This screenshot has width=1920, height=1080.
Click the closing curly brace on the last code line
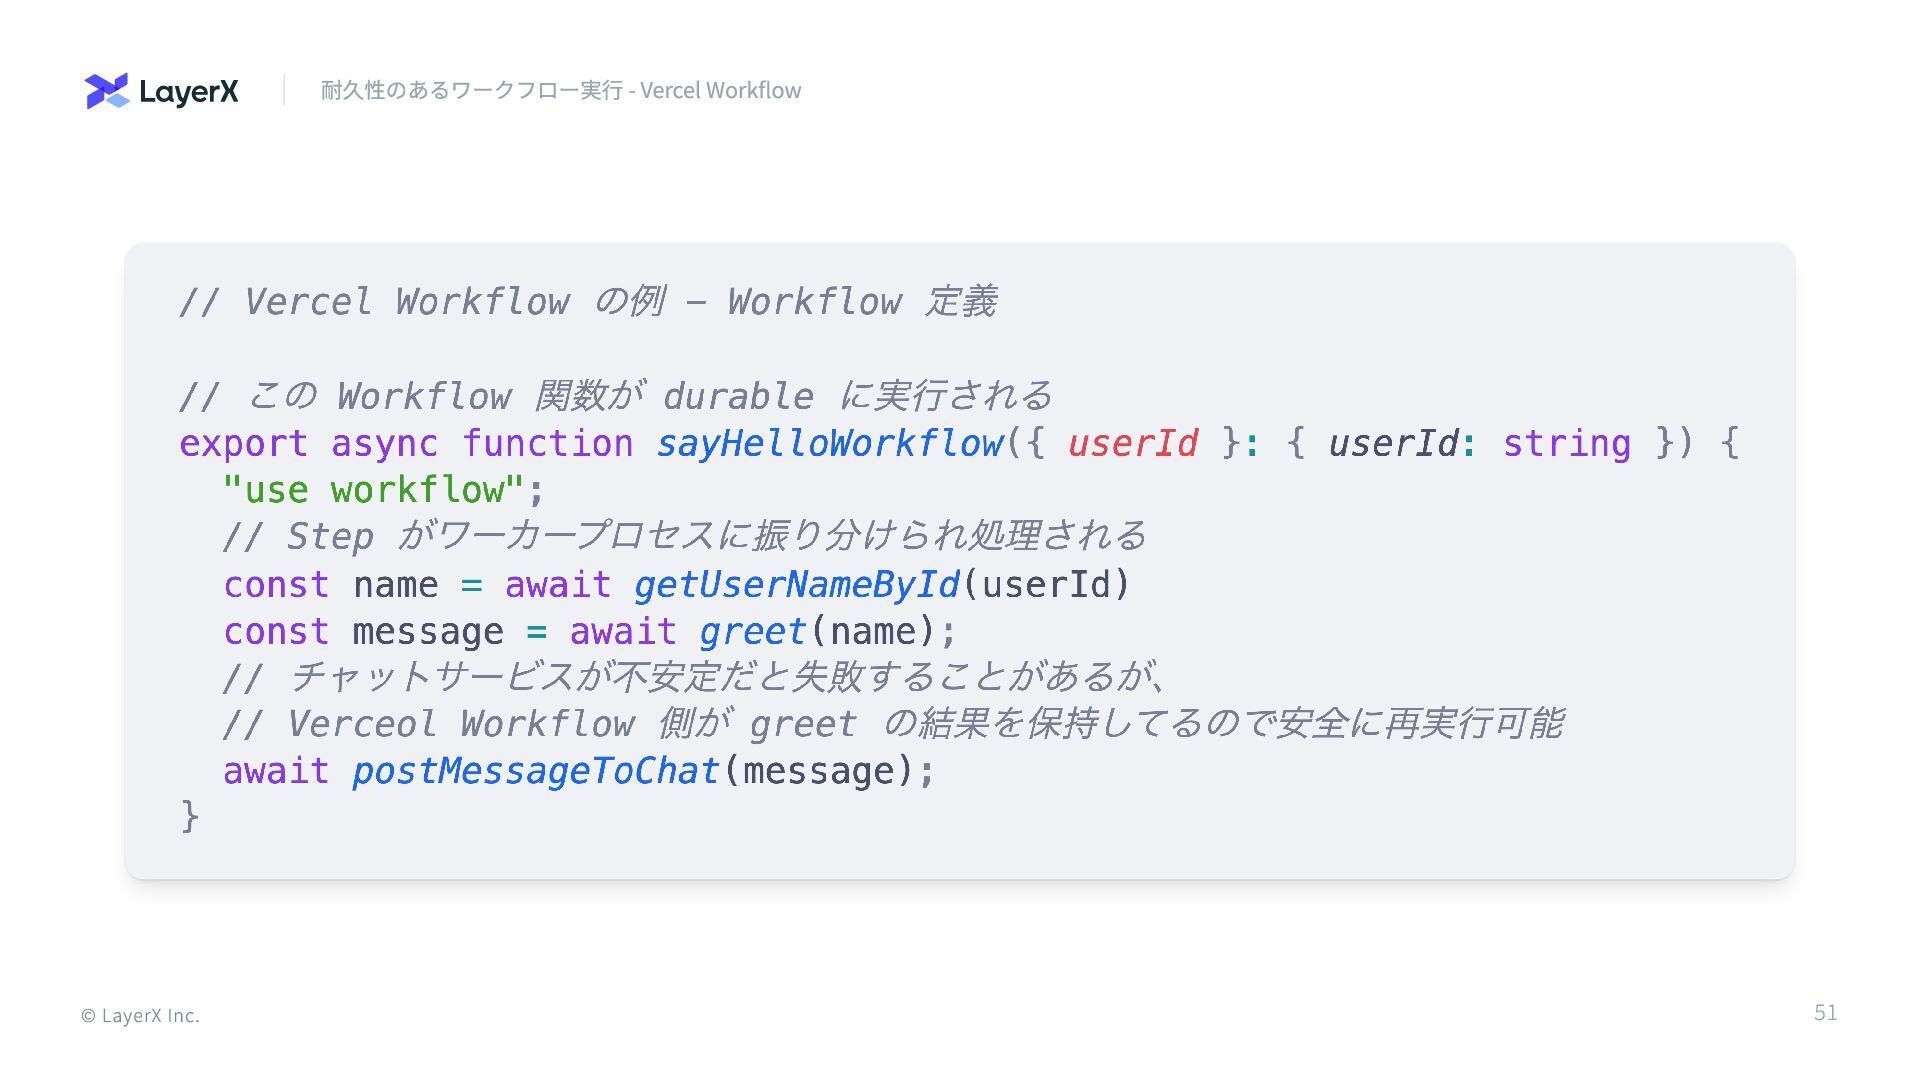coord(190,816)
